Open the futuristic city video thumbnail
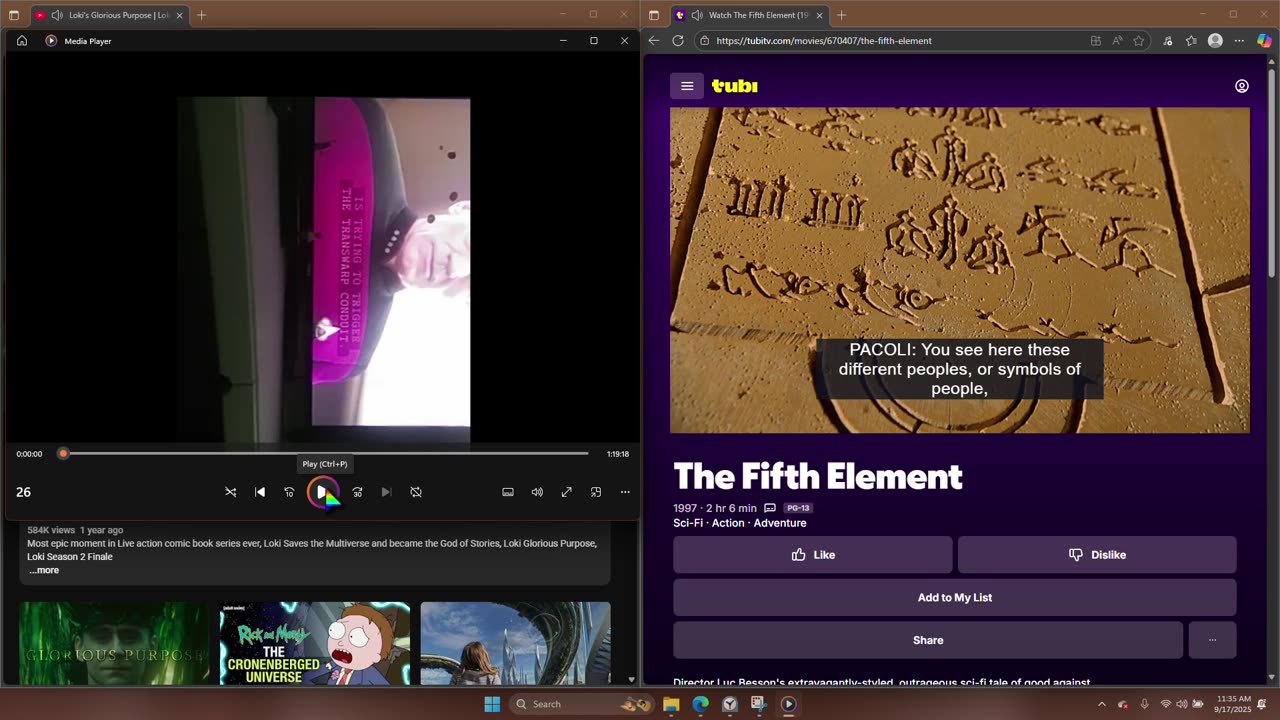The image size is (1280, 720). [x=516, y=644]
